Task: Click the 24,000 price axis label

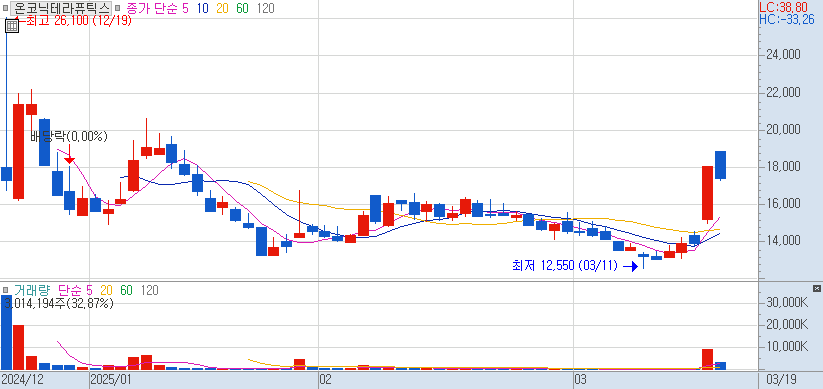Action: pos(783,55)
